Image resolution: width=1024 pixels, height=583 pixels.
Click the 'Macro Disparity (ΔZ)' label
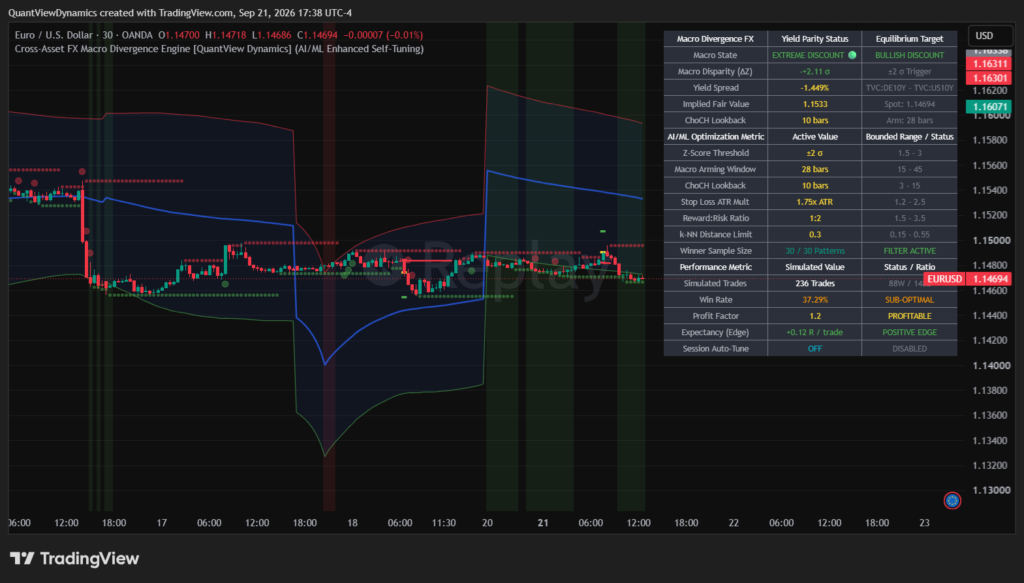(715, 71)
